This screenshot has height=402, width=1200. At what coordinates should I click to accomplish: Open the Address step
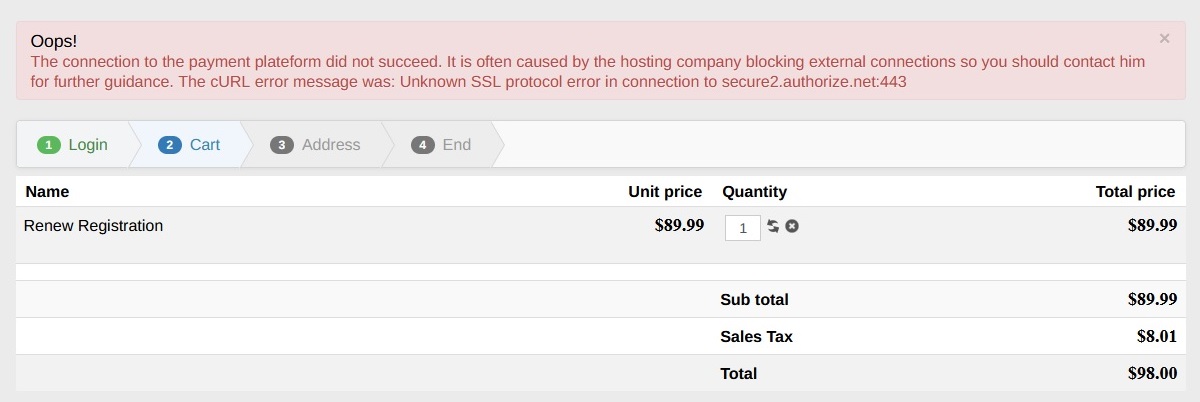tap(330, 145)
